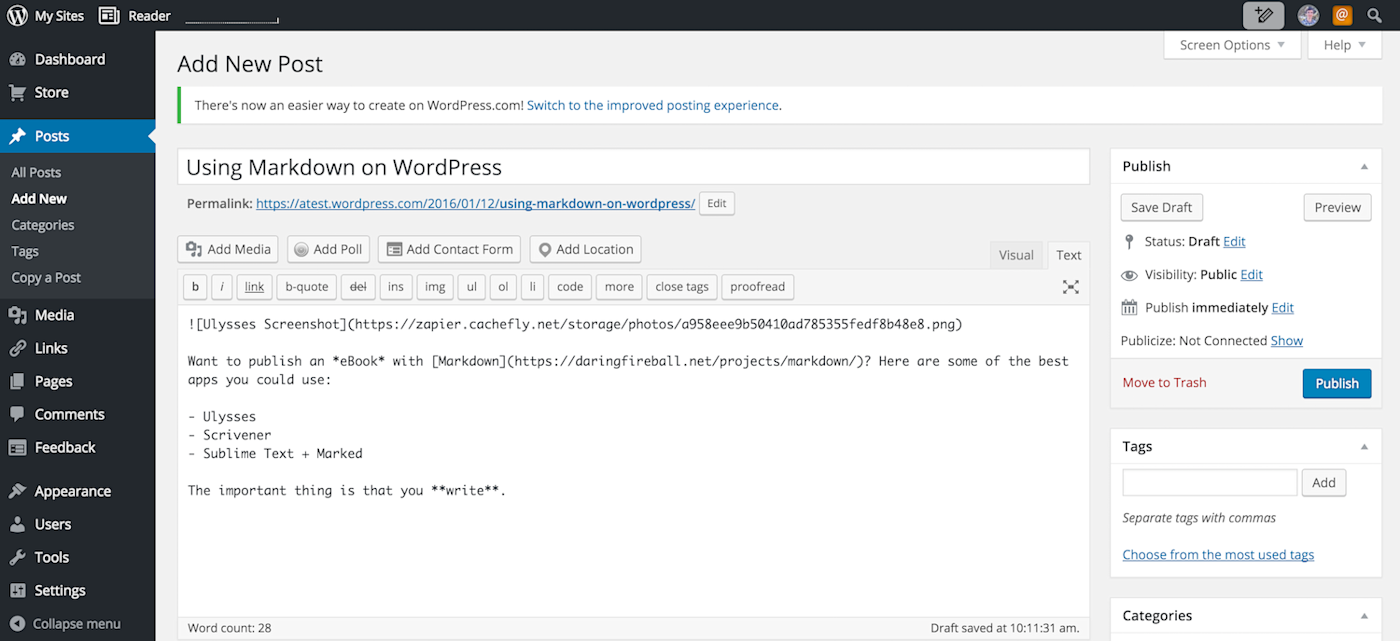This screenshot has height=641, width=1400.
Task: Open the Reader icon in the top bar
Action: pyautogui.click(x=109, y=15)
